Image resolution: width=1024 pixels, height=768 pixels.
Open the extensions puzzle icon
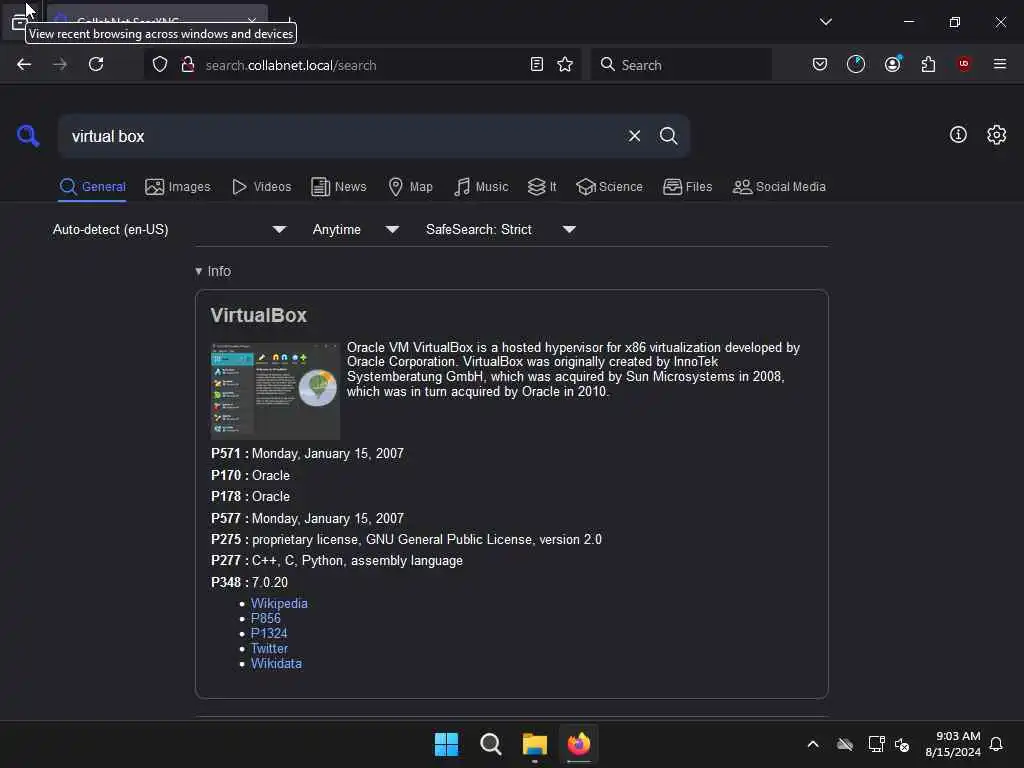(x=928, y=64)
